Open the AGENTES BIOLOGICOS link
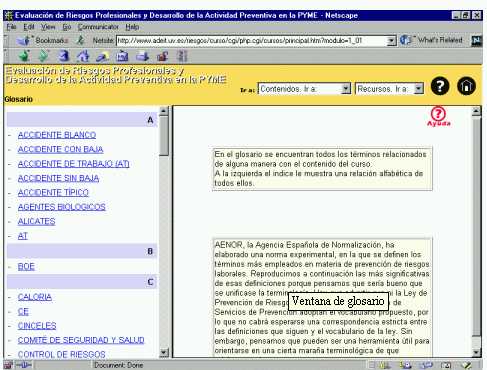This screenshot has width=487, height=370. pos(62,207)
